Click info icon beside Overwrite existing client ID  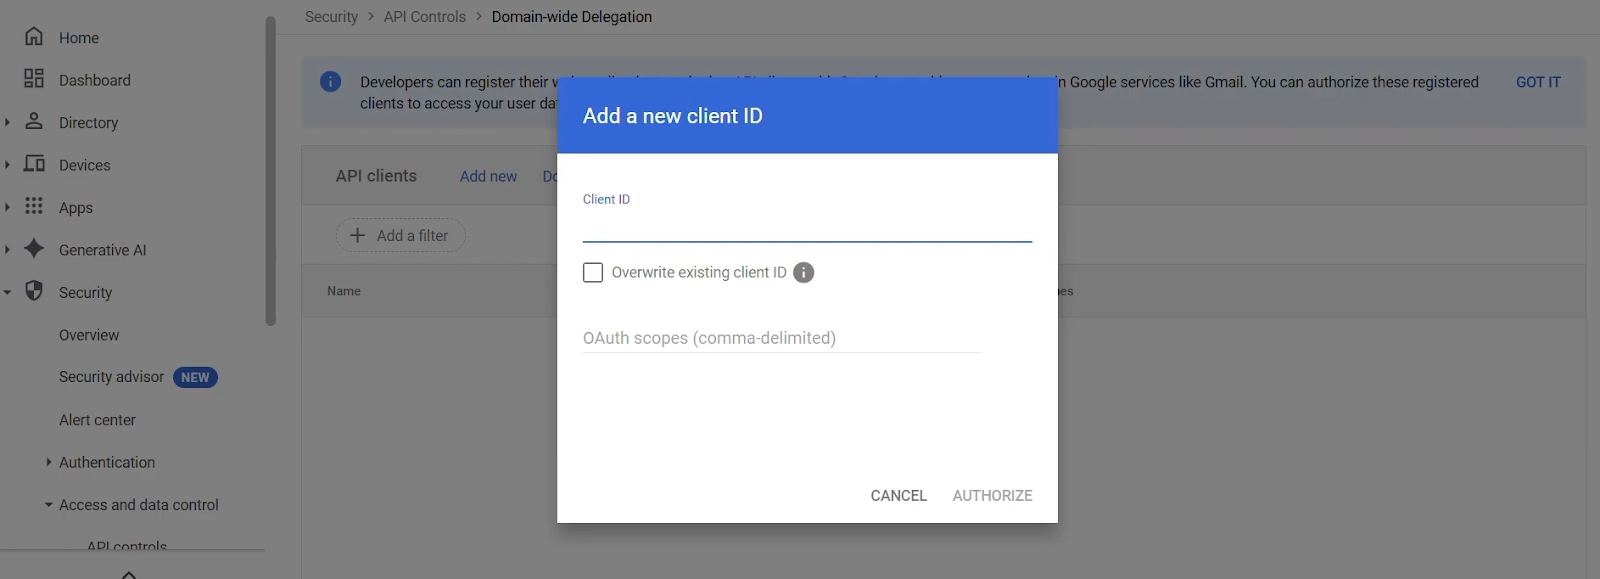(x=804, y=272)
